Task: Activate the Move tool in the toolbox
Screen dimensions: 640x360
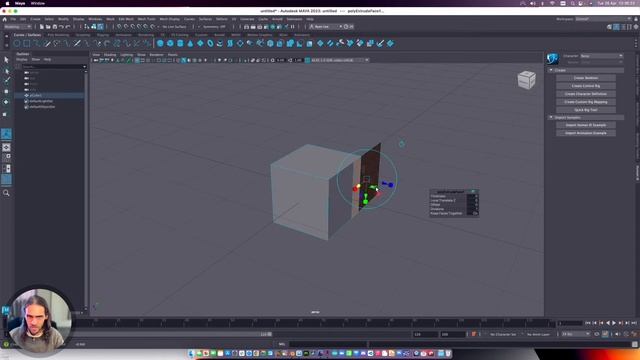Action: tap(6, 91)
